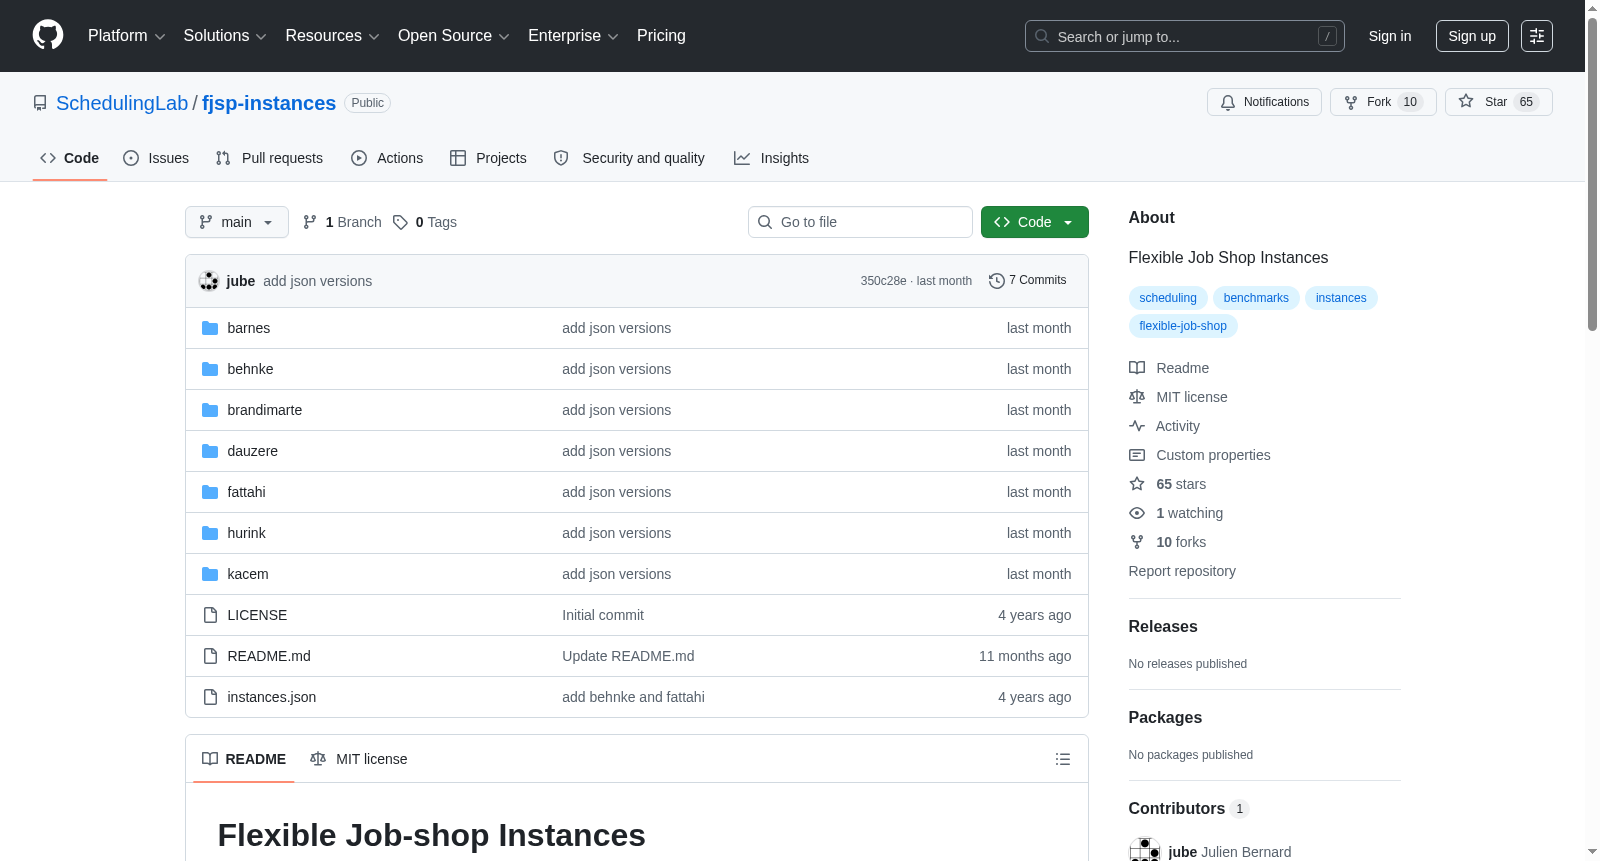Select the MIT license tab above the README
This screenshot has width=1600, height=861.
[x=359, y=759]
